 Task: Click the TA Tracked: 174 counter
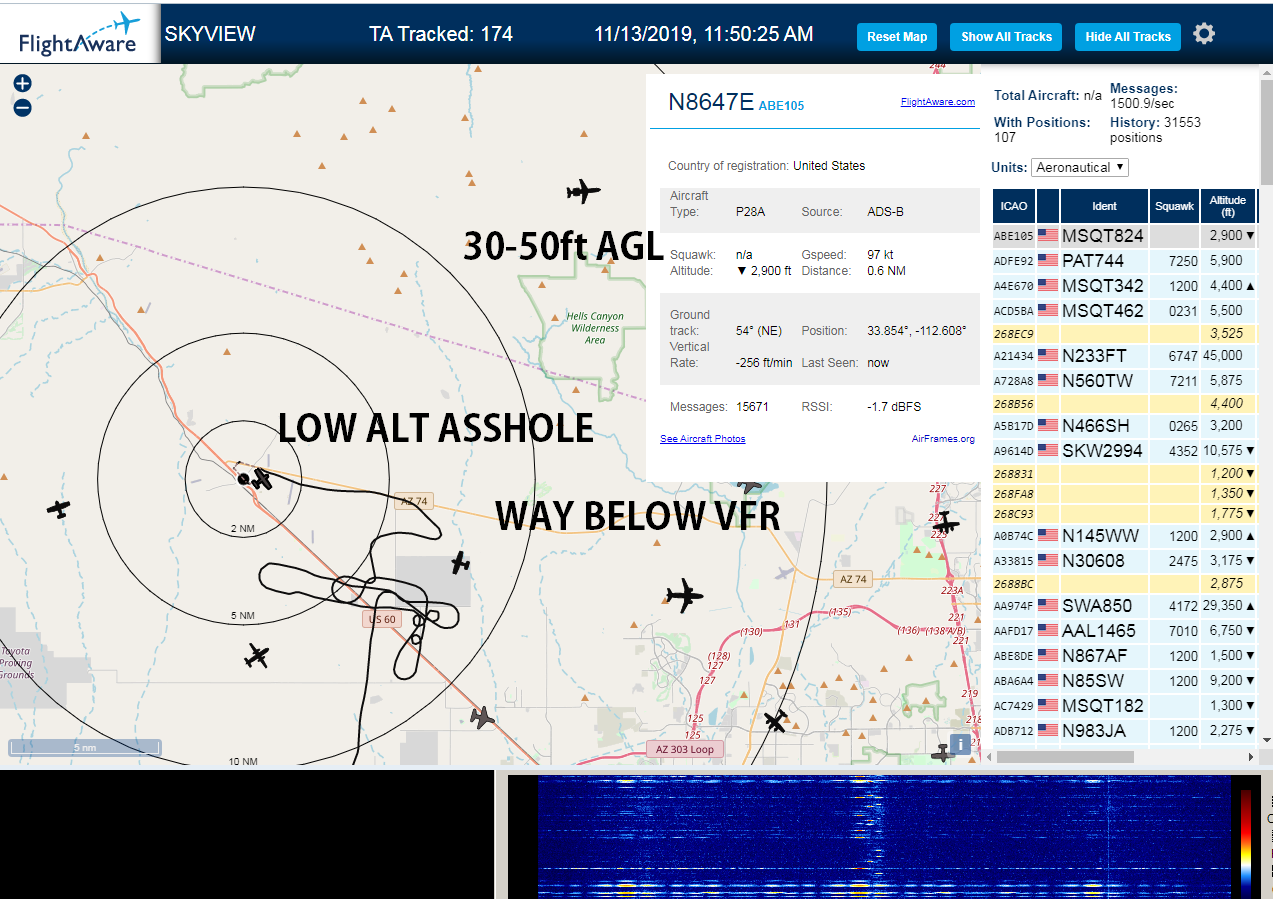(x=441, y=34)
